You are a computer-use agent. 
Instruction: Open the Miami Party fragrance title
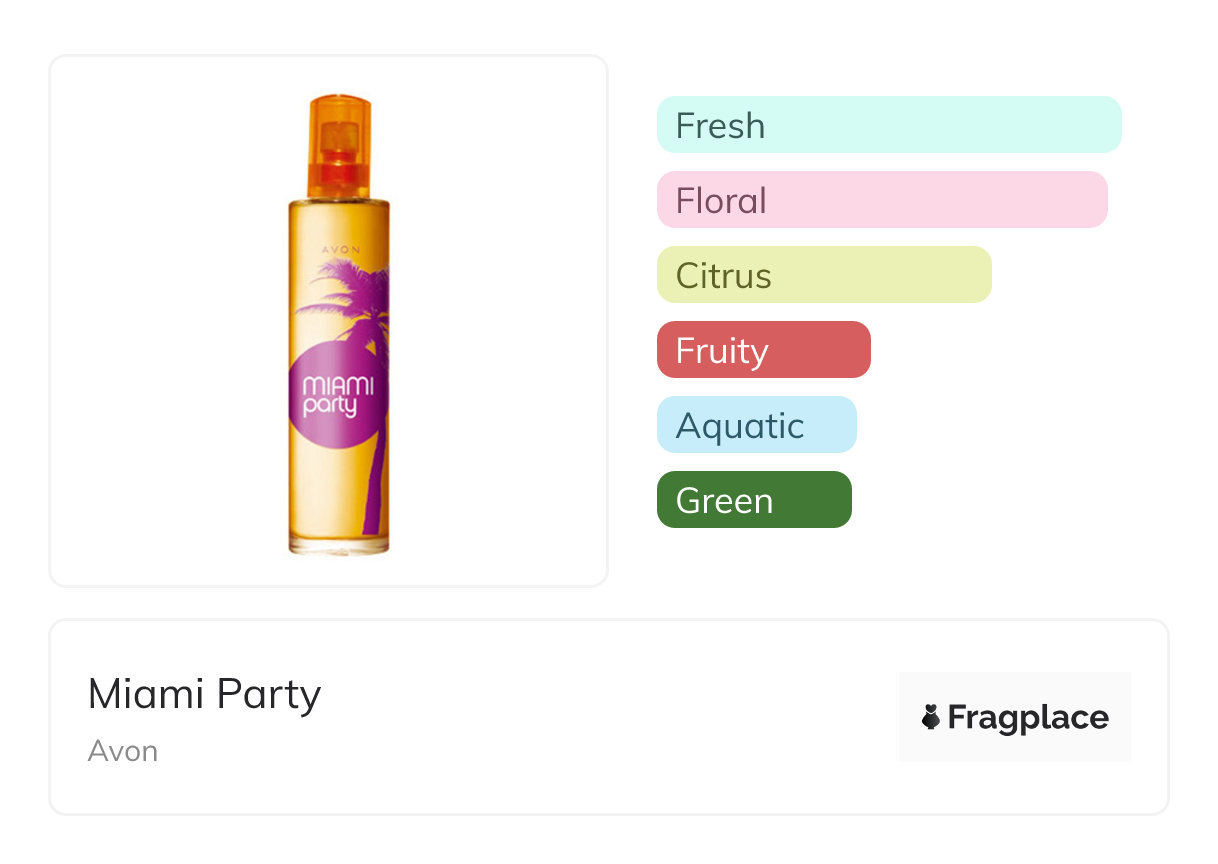[x=205, y=694]
